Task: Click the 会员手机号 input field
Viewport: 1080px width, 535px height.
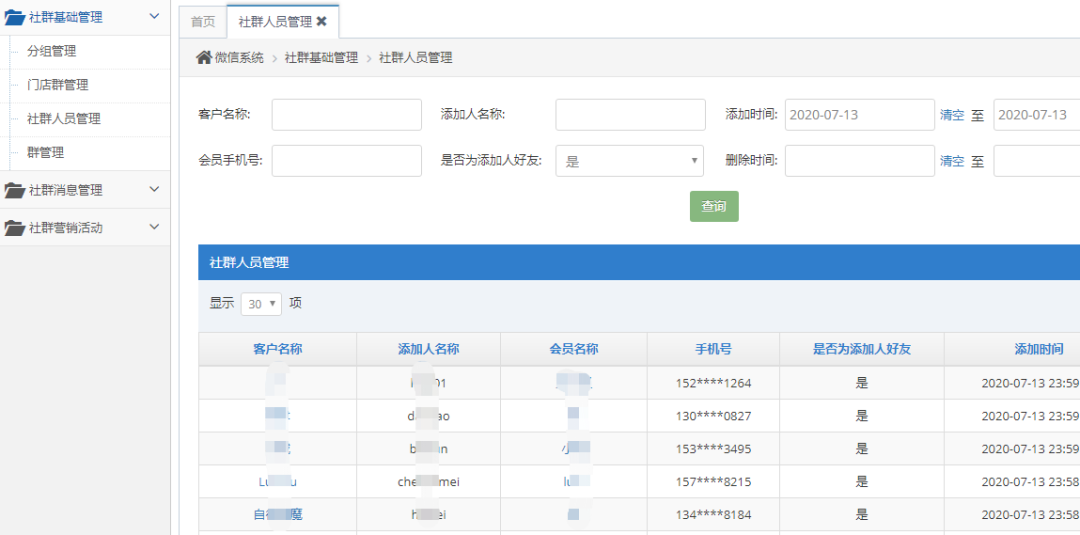Action: coord(346,161)
